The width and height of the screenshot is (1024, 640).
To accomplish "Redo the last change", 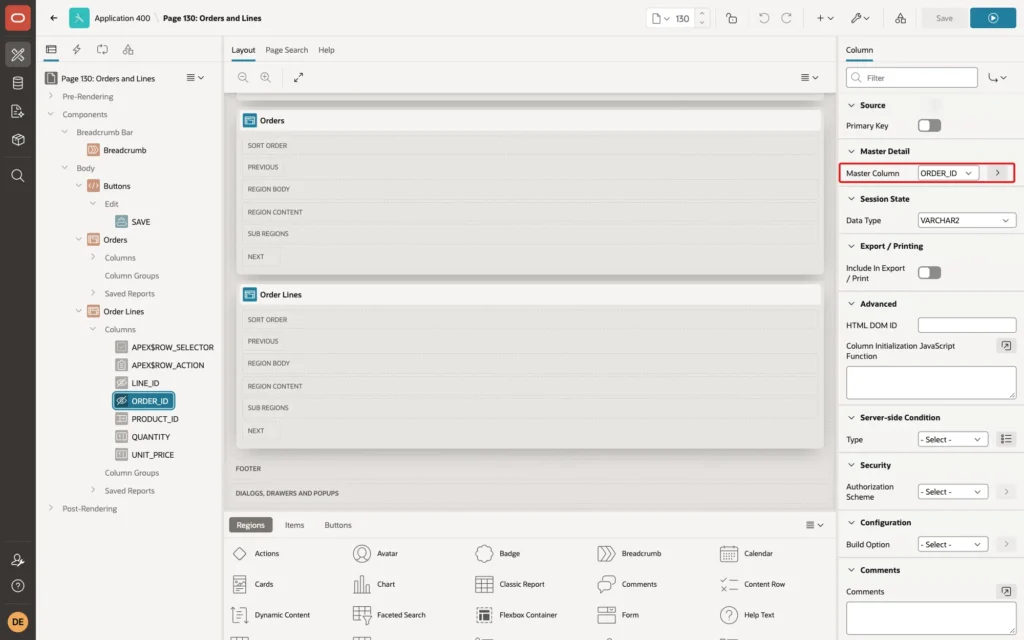I will [786, 18].
